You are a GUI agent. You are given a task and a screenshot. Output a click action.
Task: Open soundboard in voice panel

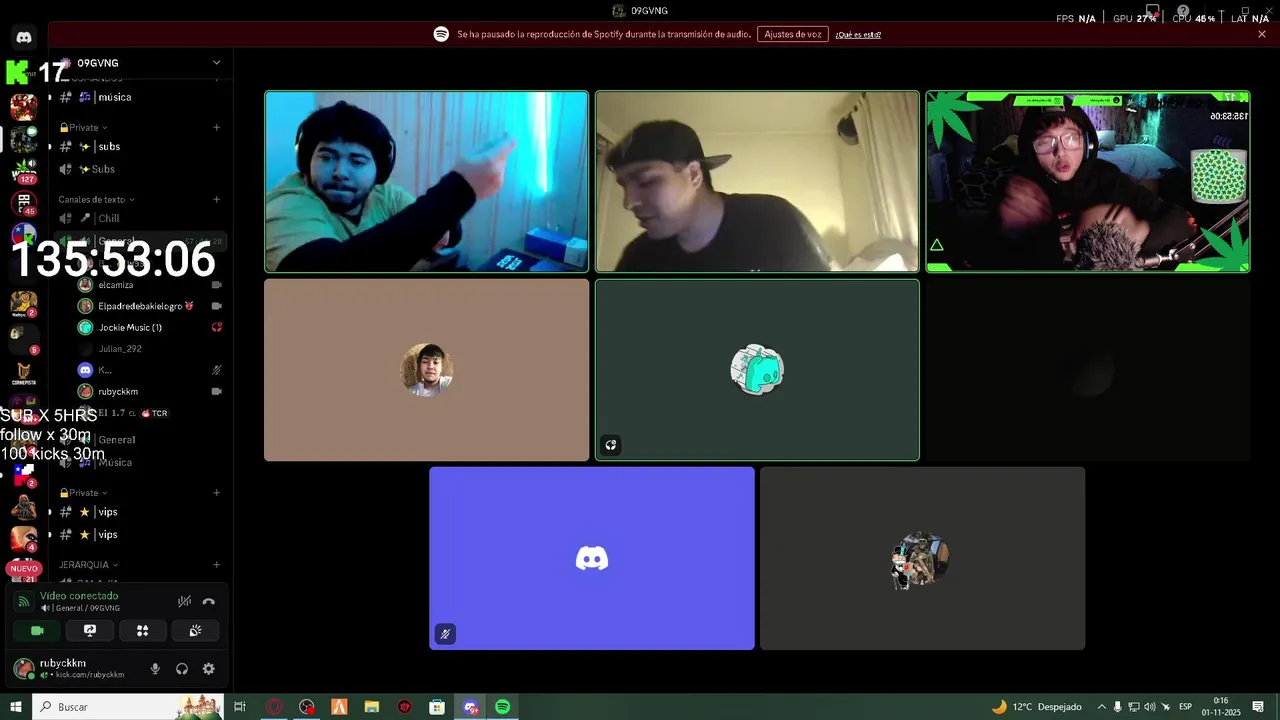[x=195, y=631]
